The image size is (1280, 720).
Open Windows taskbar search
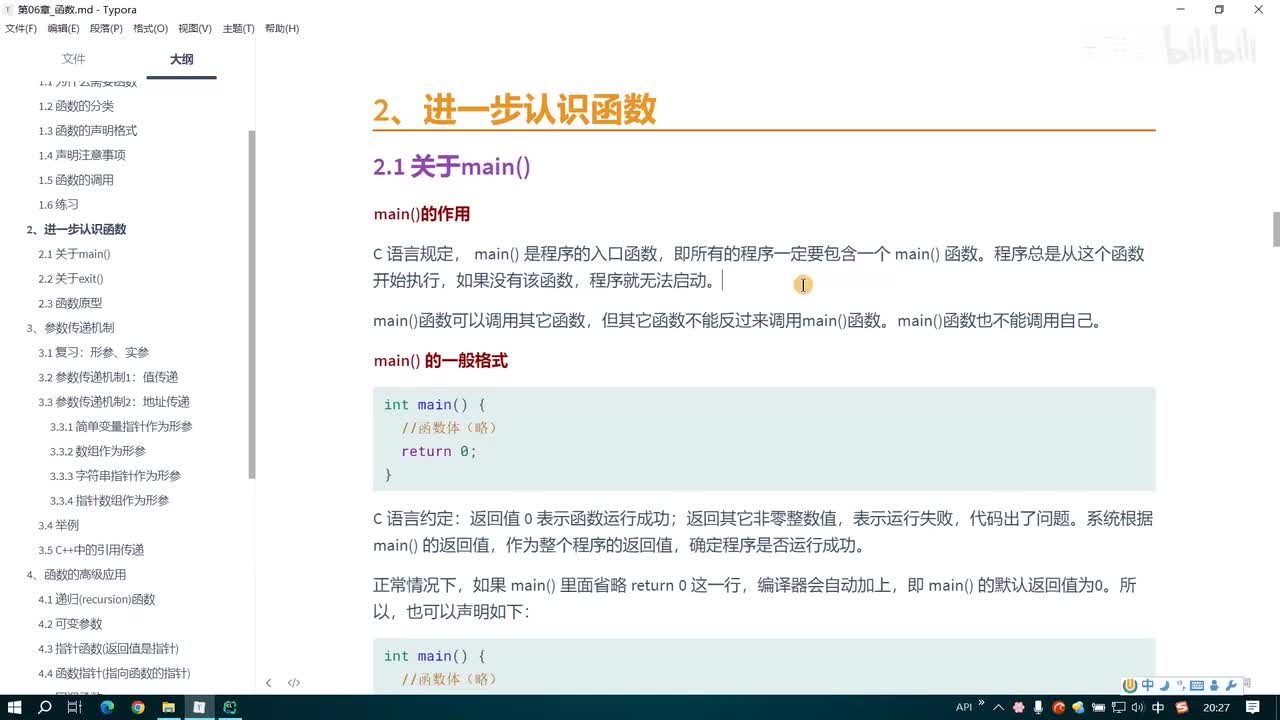(45, 707)
